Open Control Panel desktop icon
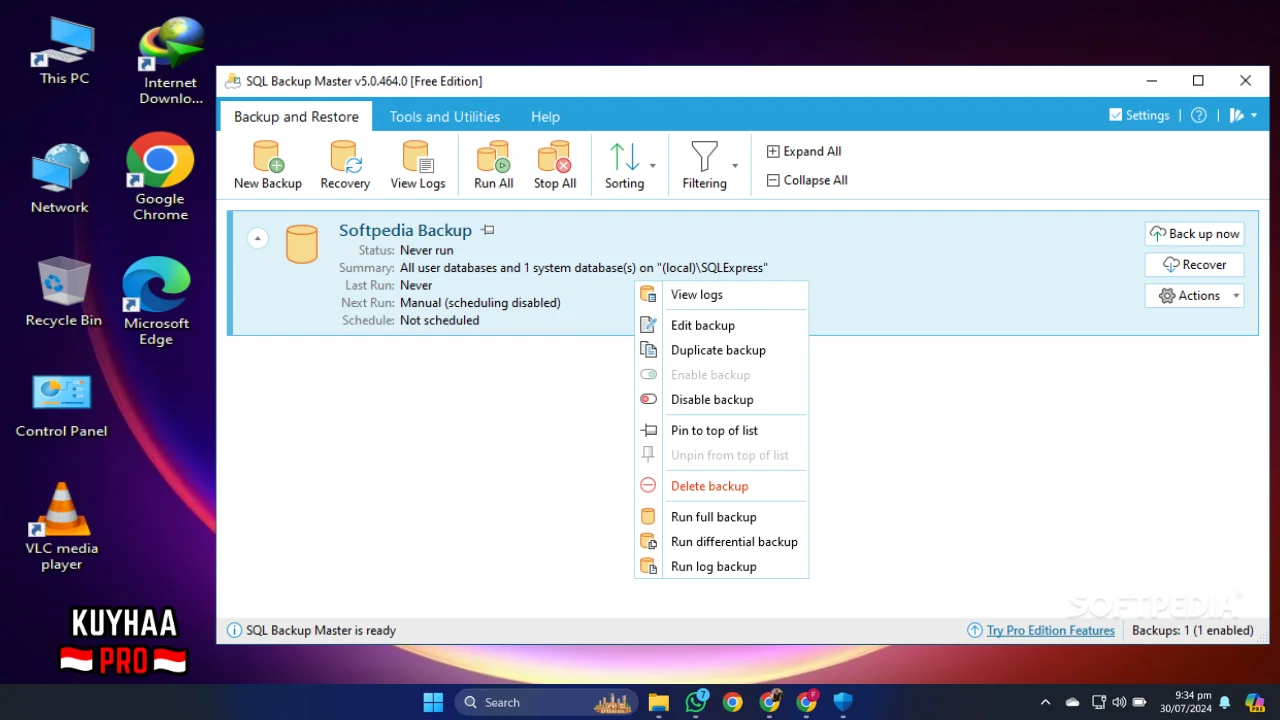1280x720 pixels. coord(61,406)
